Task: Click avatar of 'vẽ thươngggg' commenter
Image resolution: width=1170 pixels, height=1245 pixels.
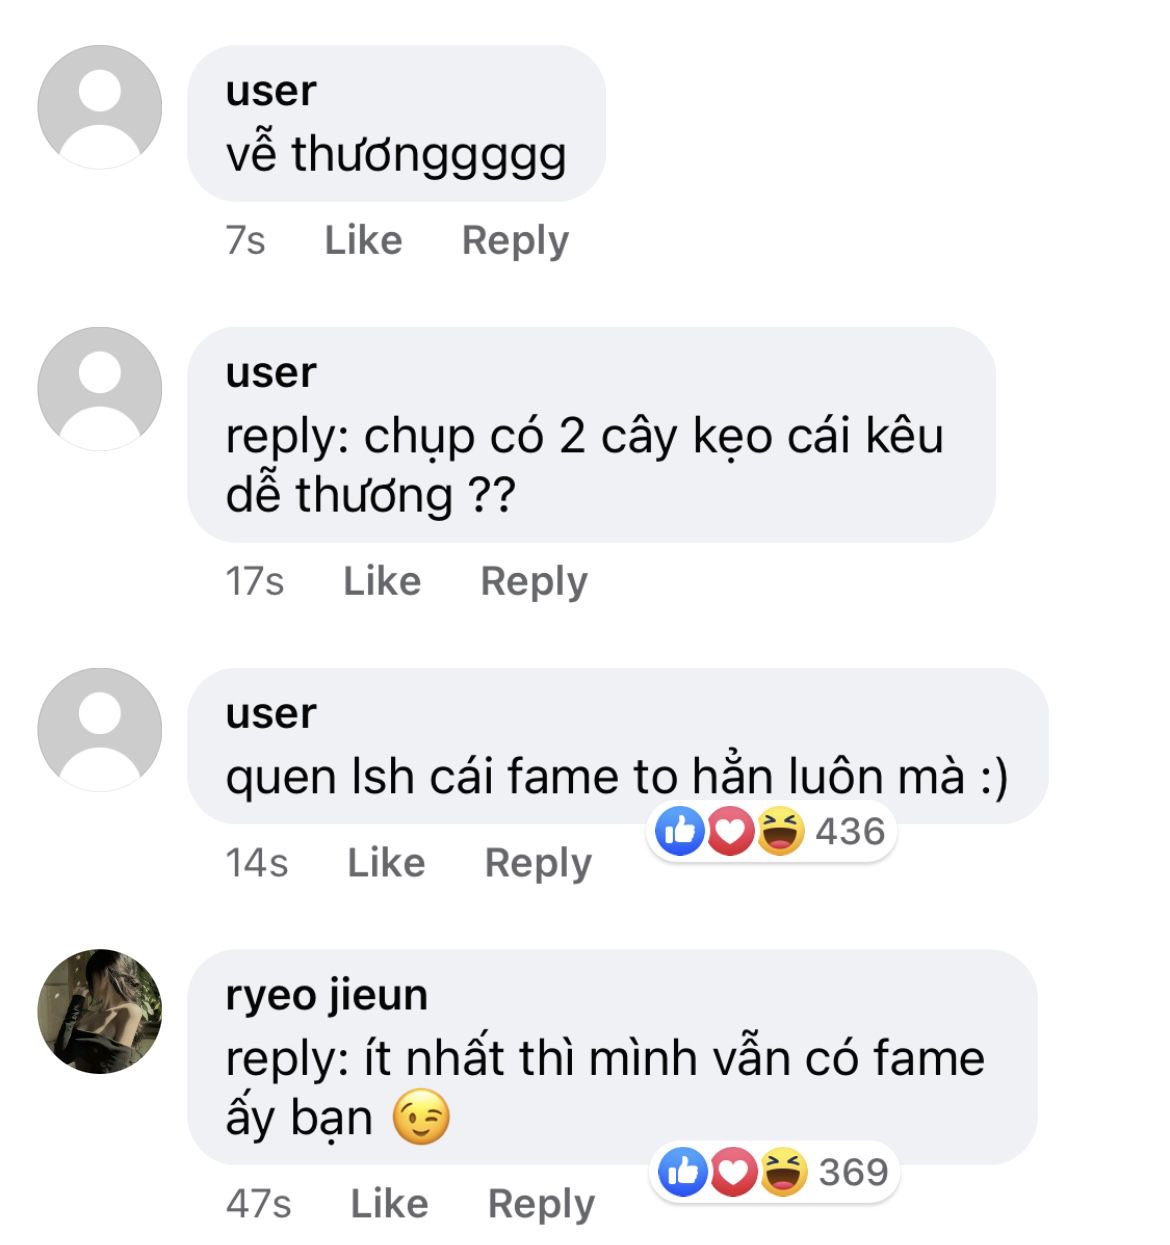Action: [x=99, y=107]
